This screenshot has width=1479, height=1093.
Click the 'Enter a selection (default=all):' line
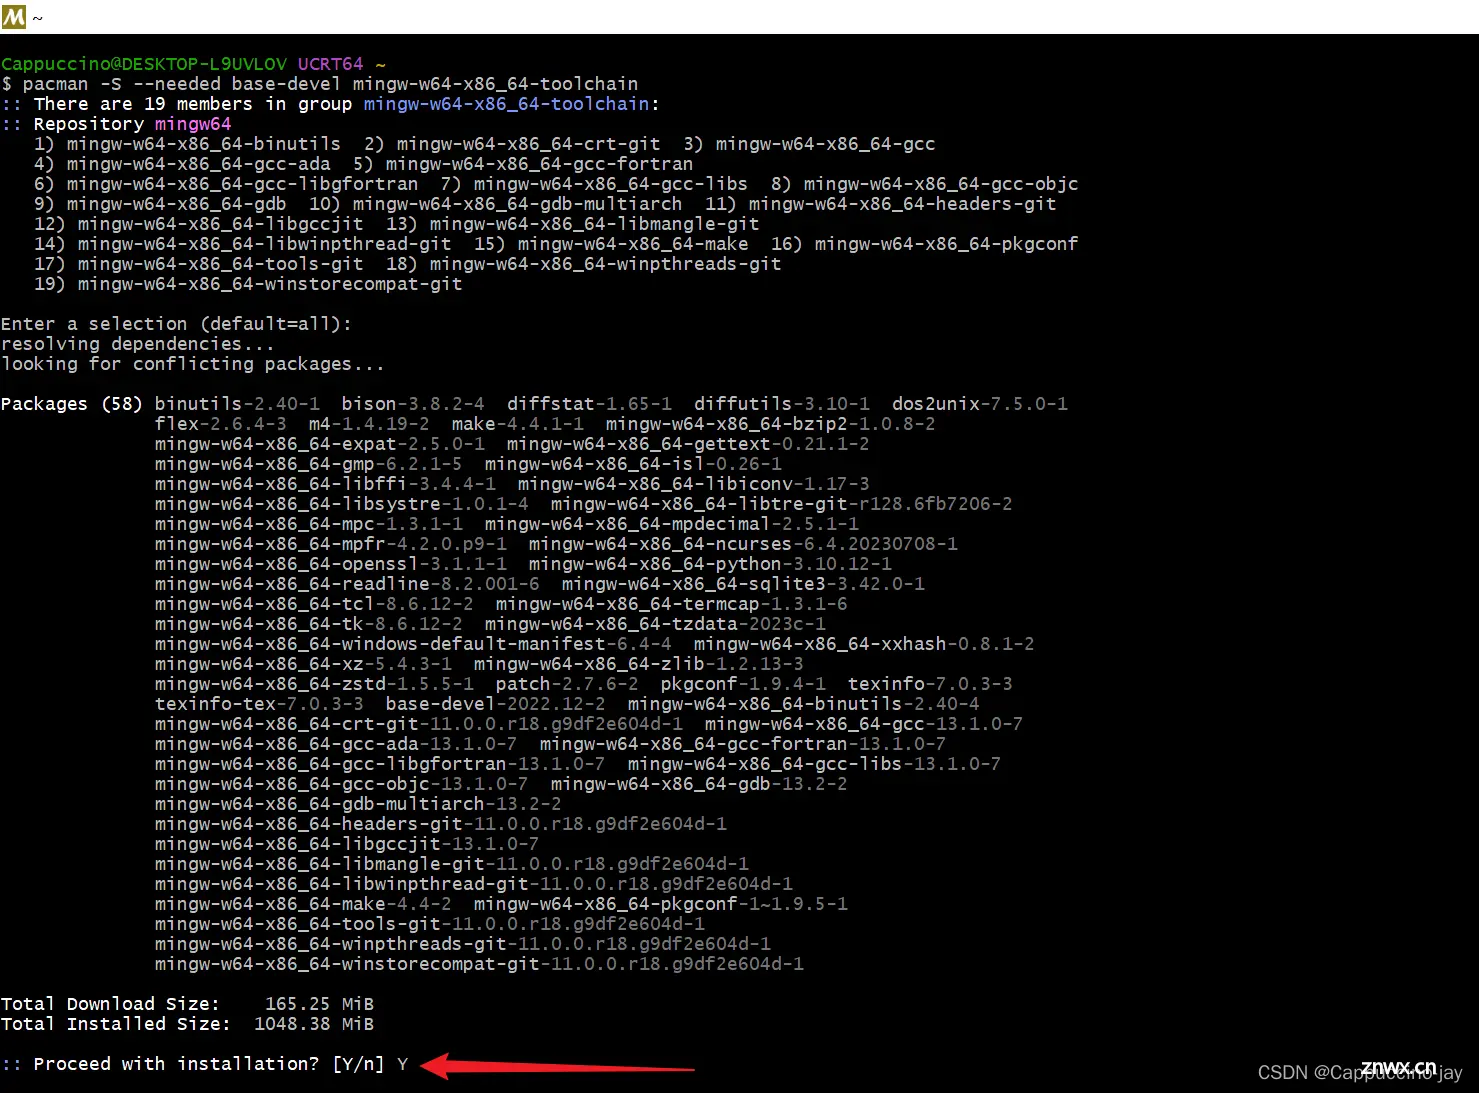coord(177,324)
